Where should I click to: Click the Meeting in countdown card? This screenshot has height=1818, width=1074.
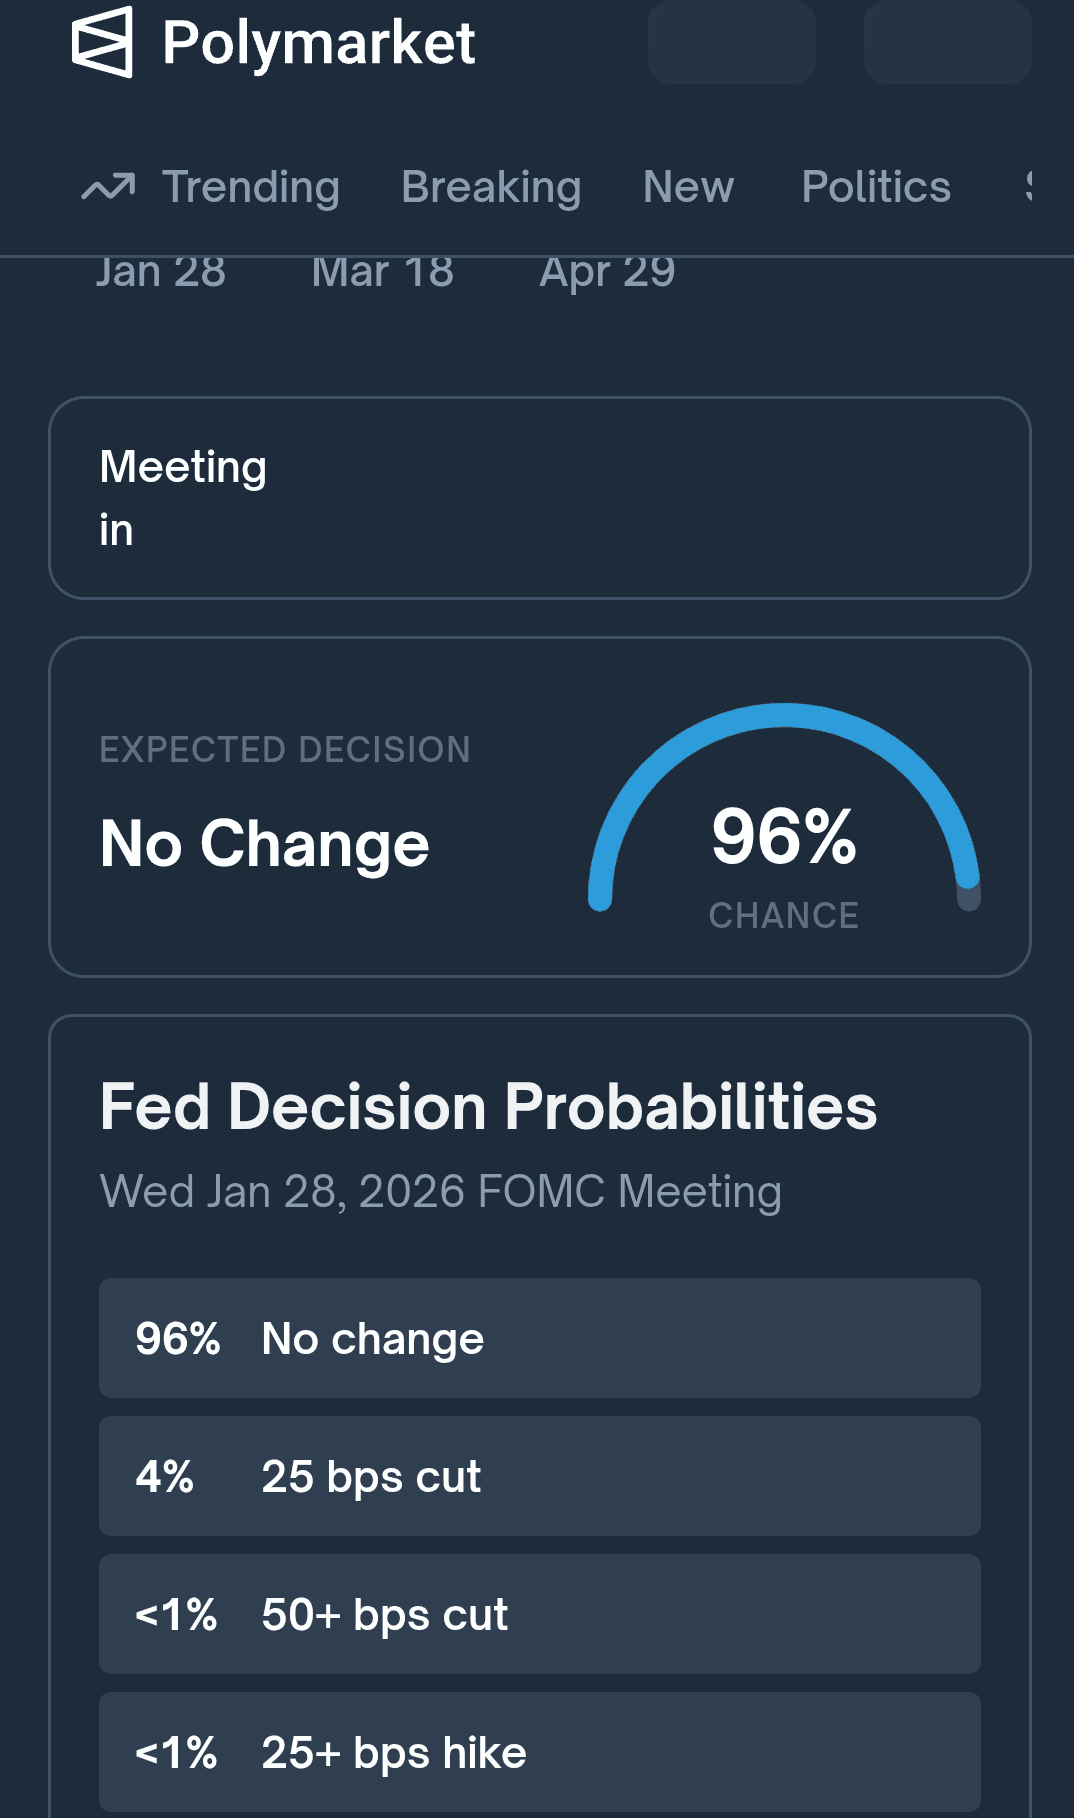coord(539,498)
